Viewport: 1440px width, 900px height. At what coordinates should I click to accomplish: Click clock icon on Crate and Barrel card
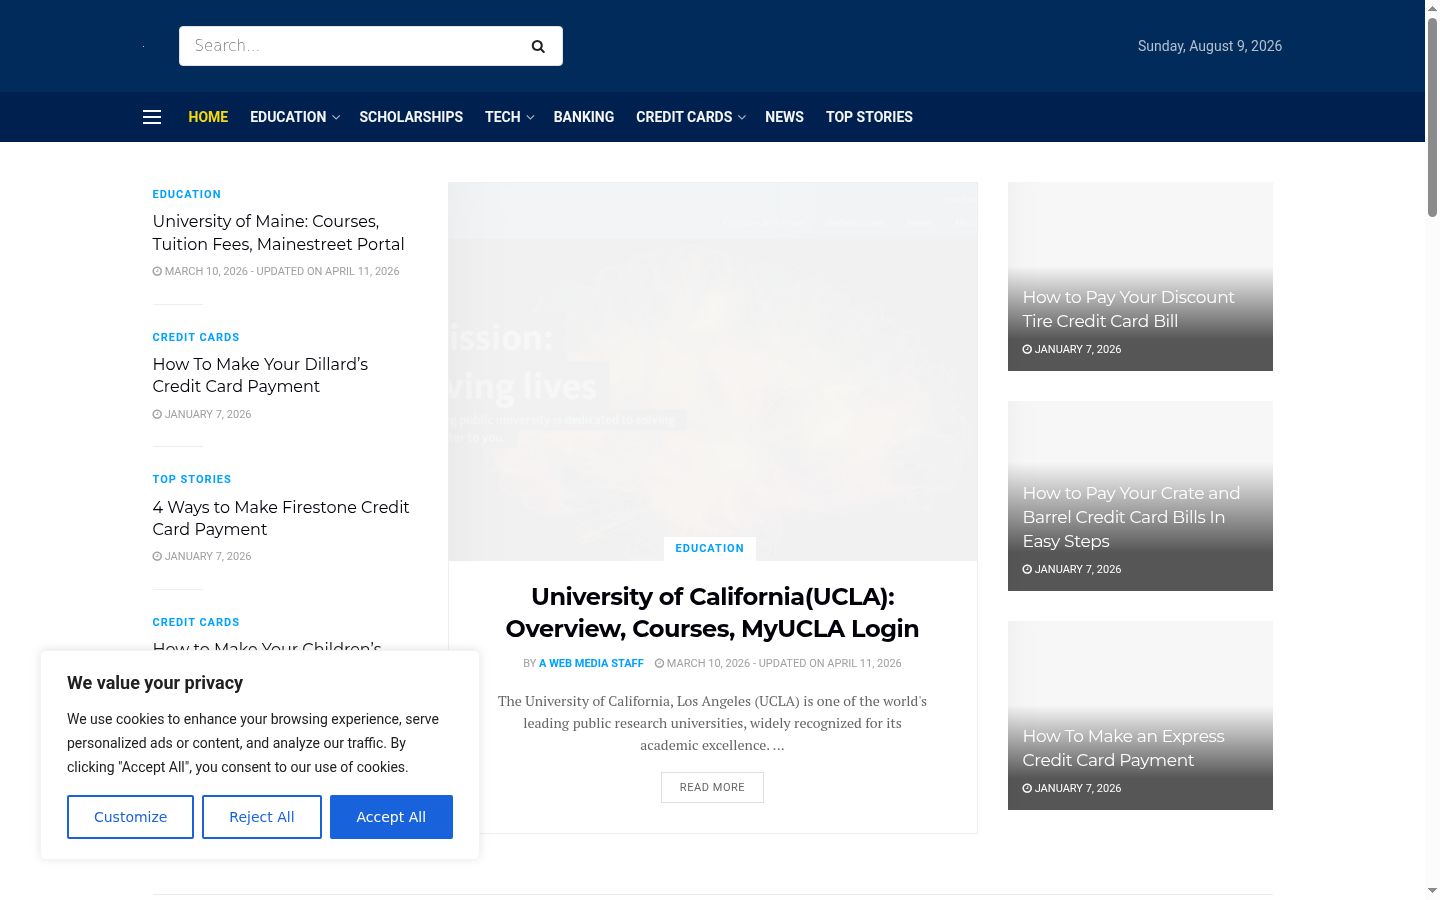(1027, 569)
